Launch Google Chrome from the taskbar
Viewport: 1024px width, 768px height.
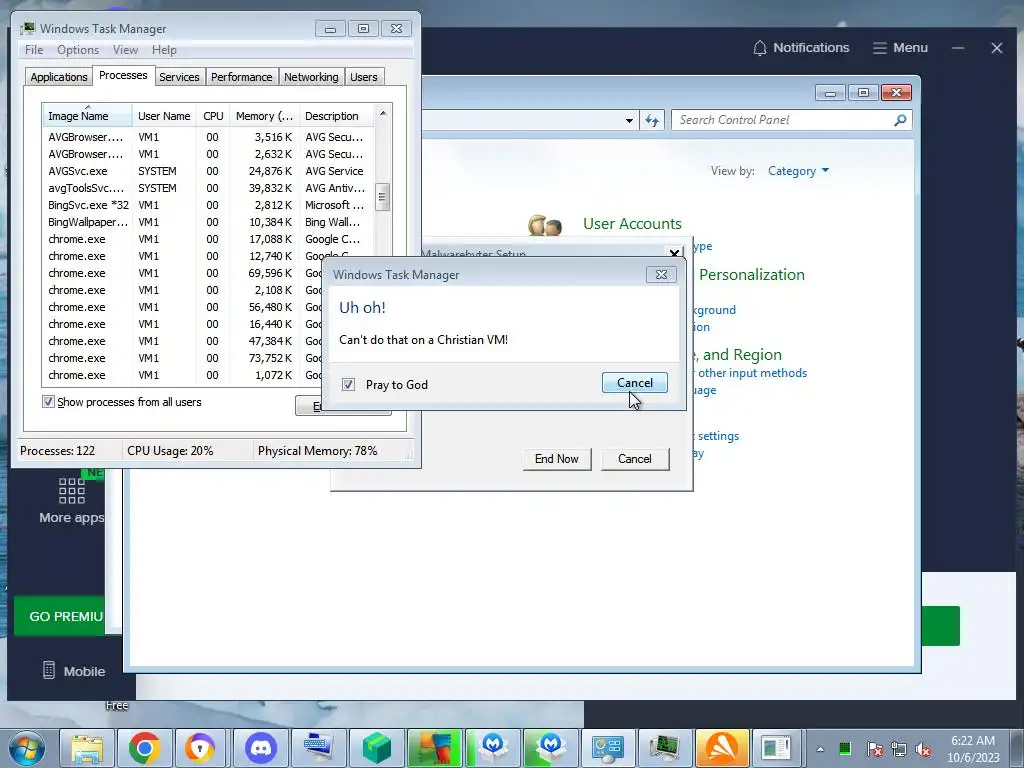click(x=144, y=748)
